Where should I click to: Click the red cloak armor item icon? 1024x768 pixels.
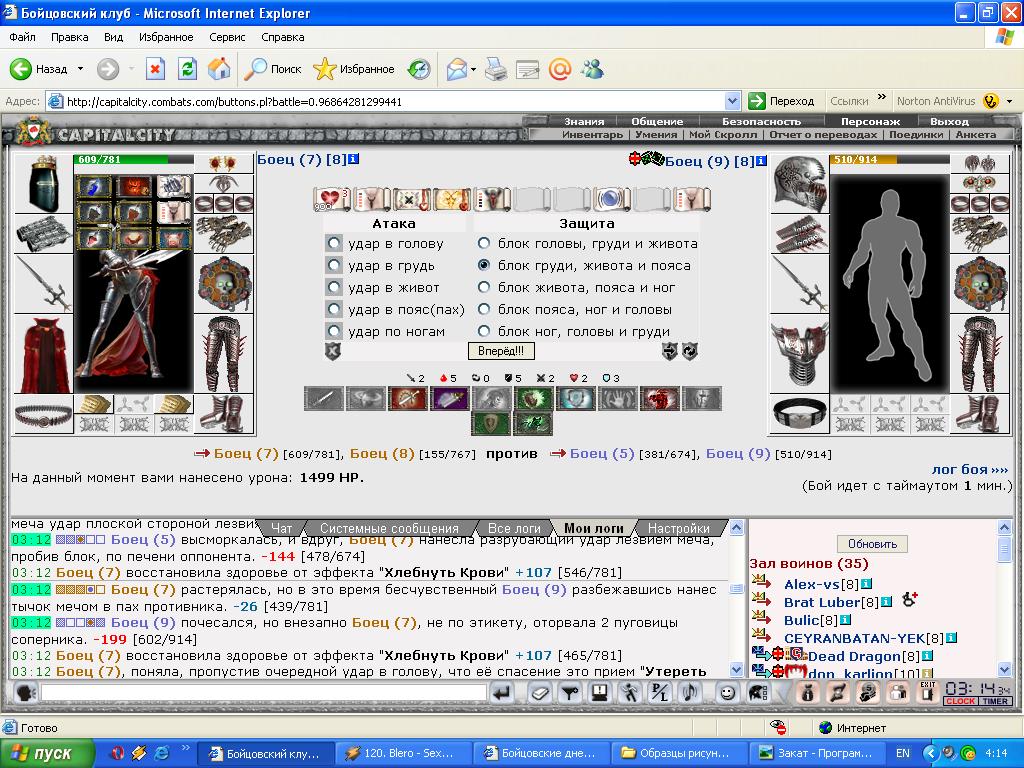coord(43,354)
